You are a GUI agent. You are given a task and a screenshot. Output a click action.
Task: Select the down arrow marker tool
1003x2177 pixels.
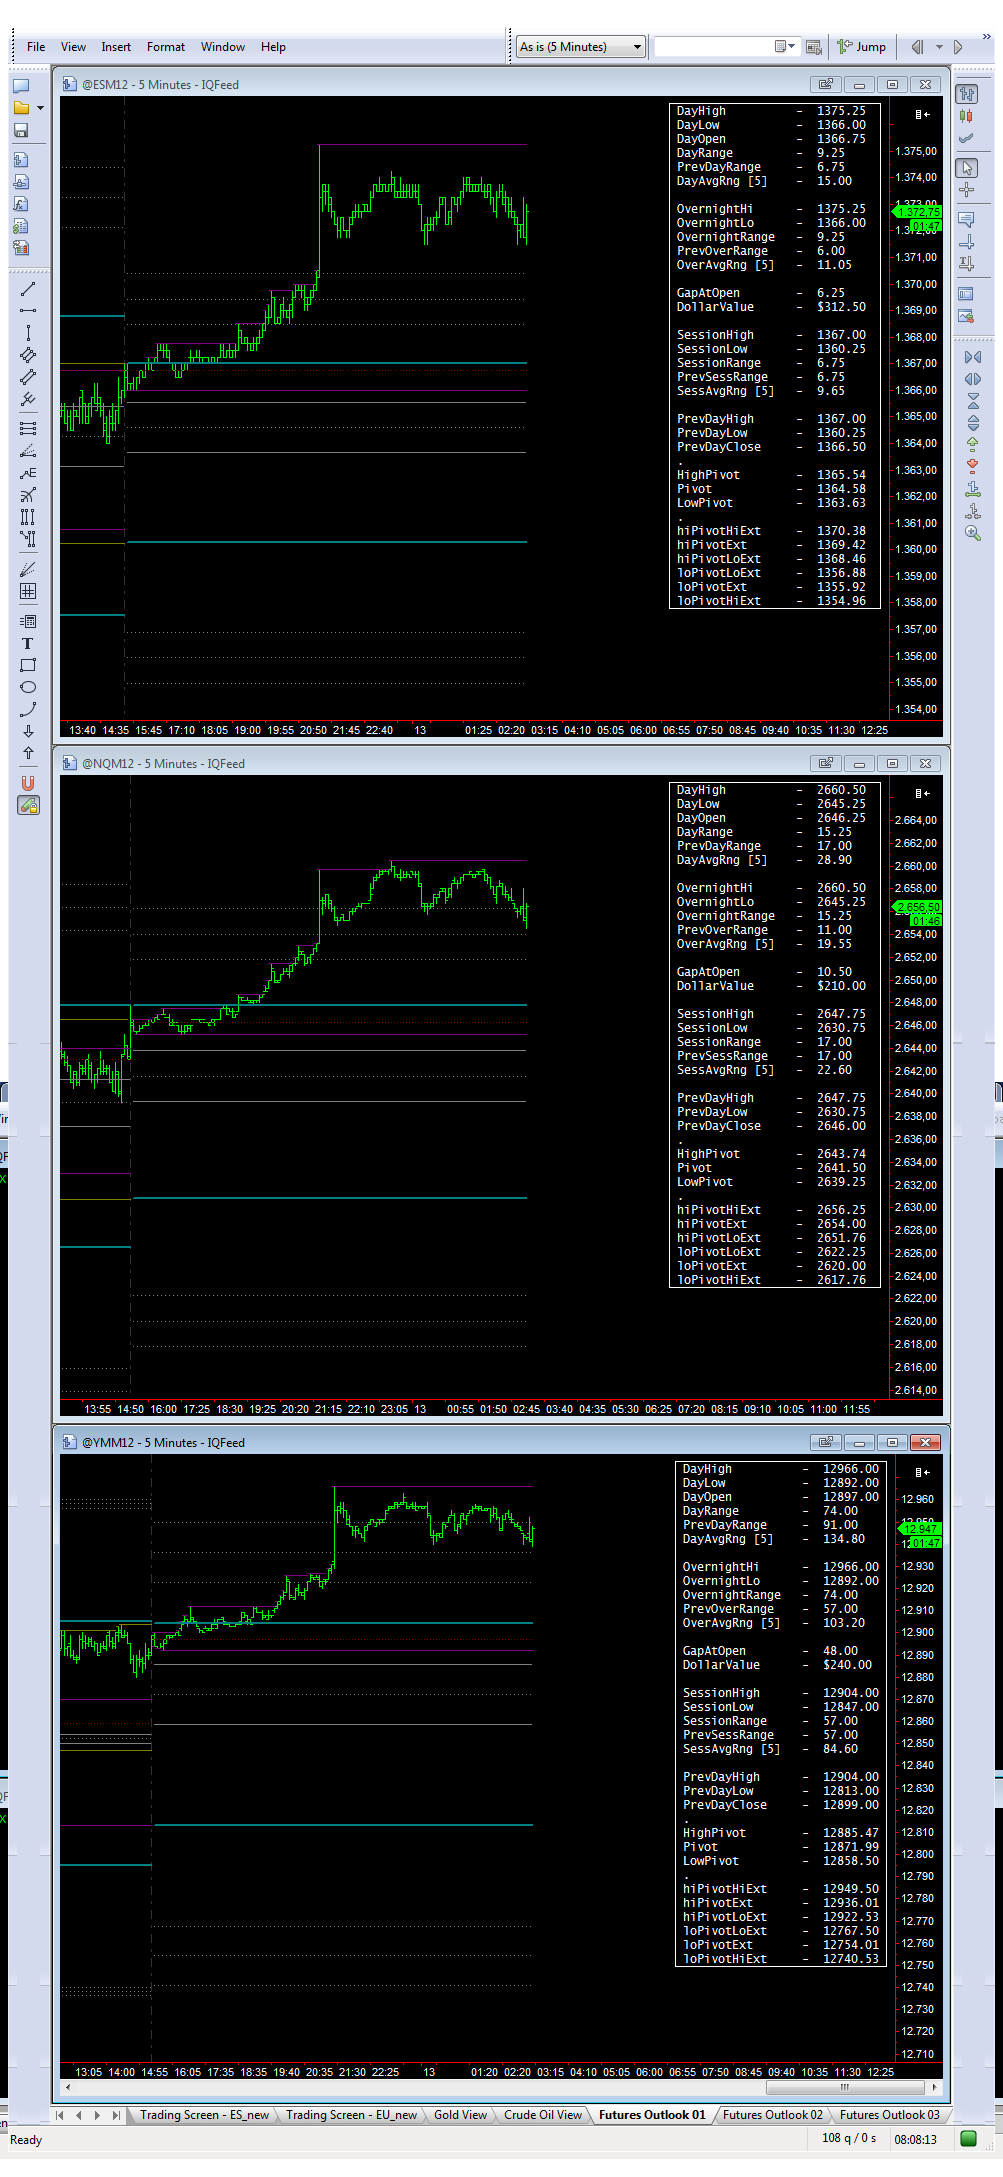click(x=28, y=731)
